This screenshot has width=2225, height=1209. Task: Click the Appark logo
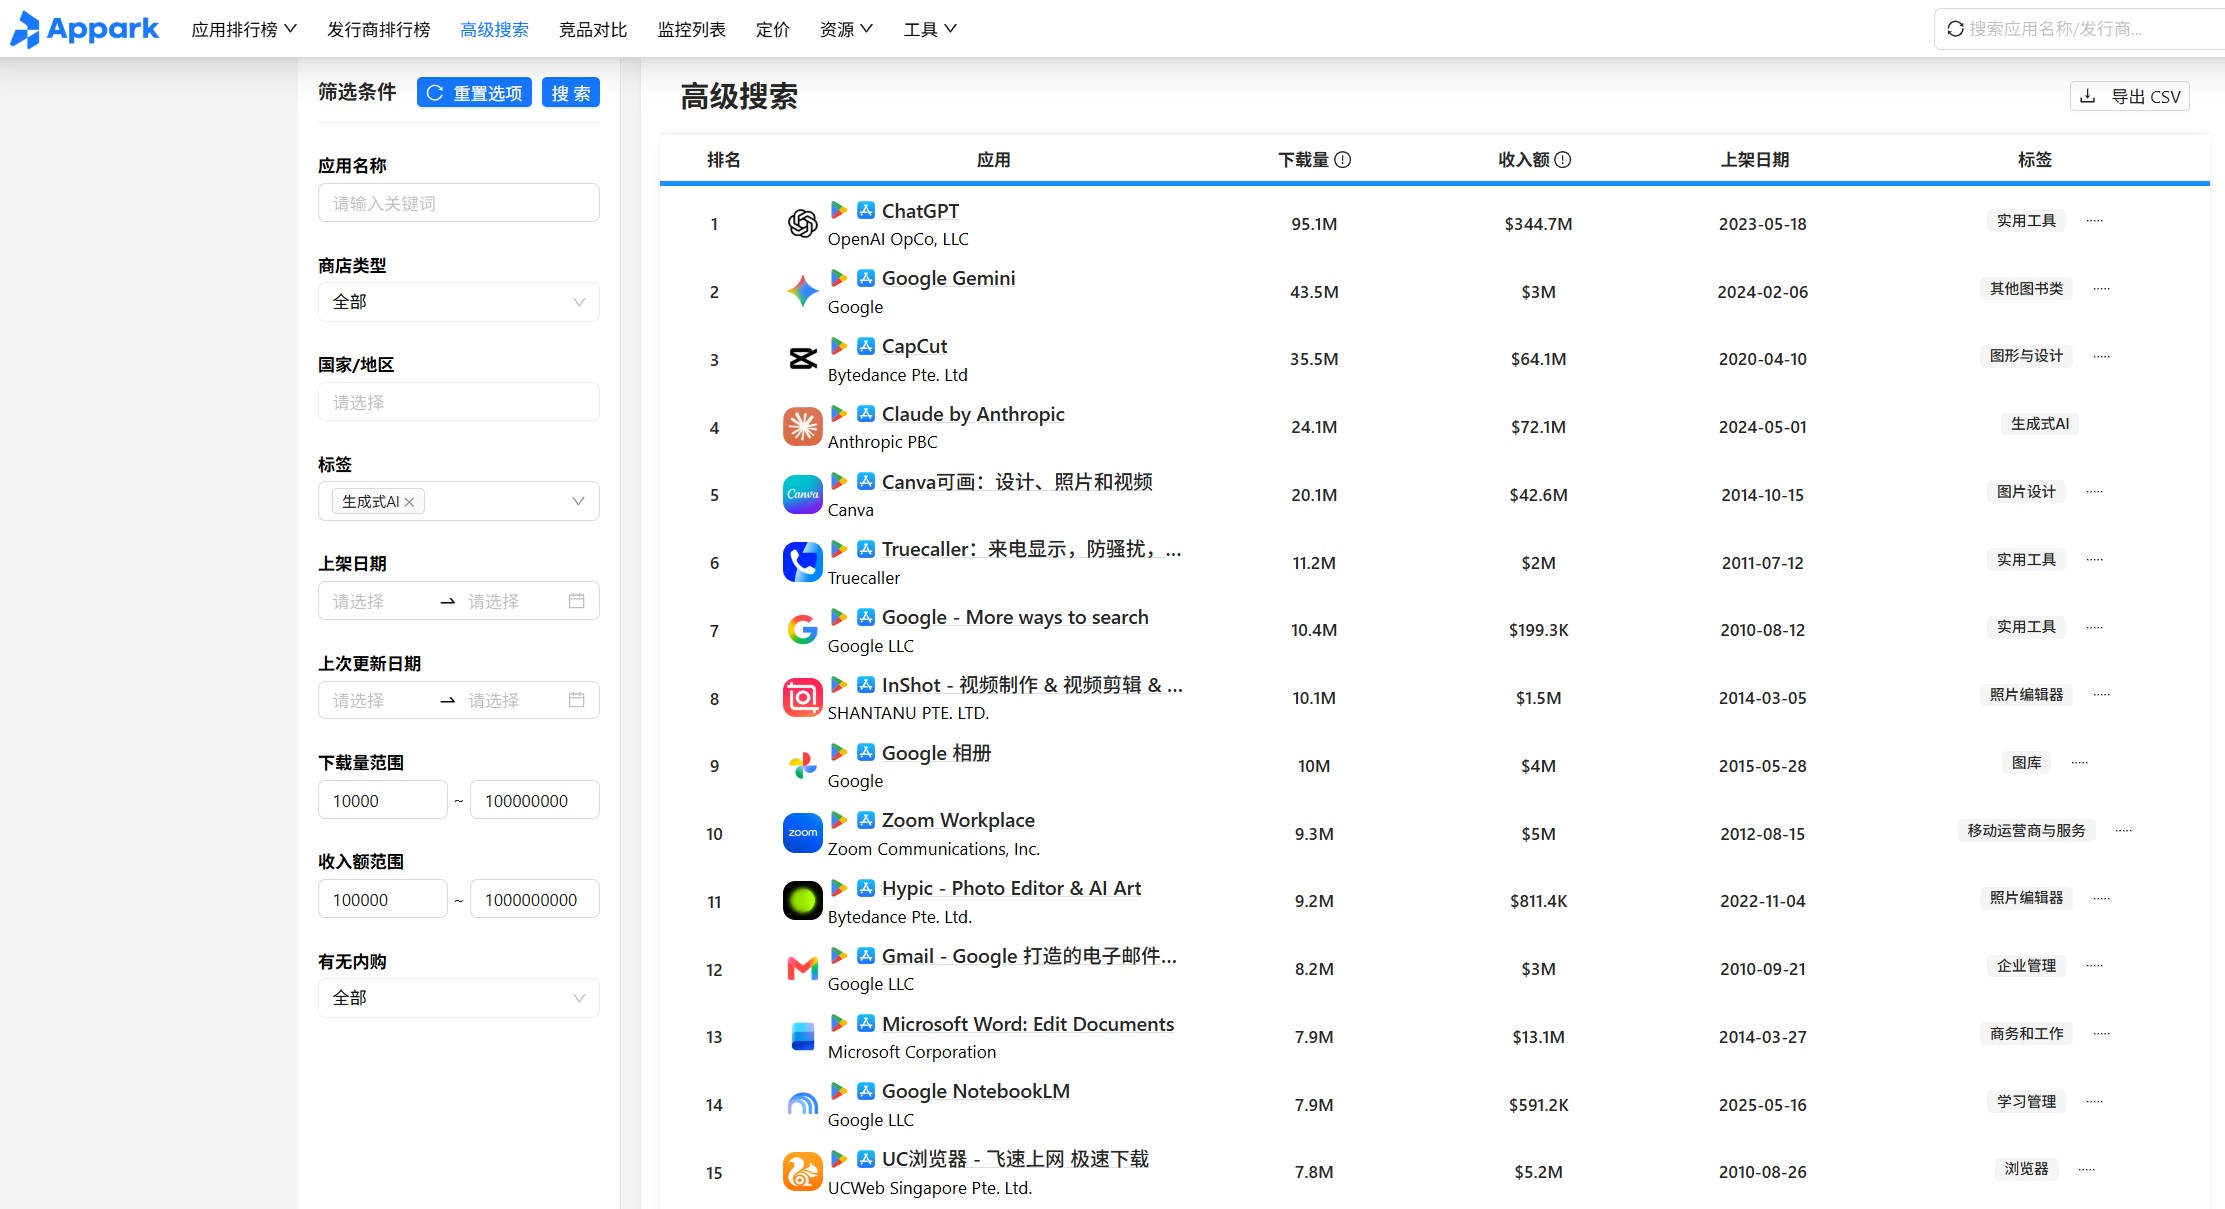click(84, 29)
